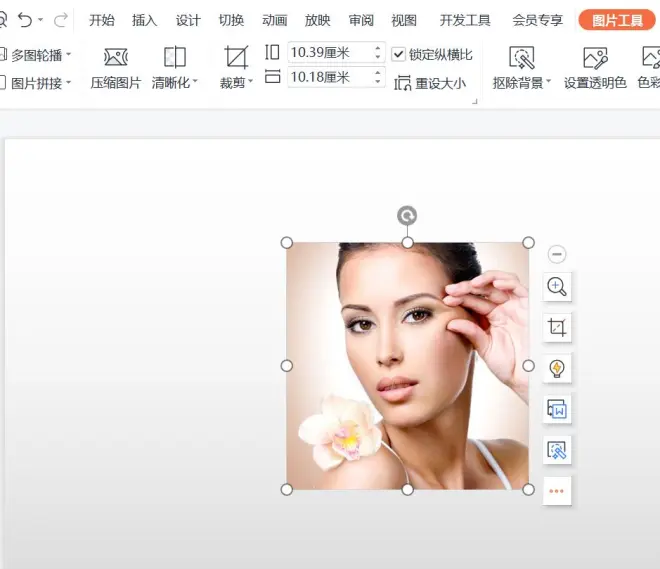The image size is (660, 569).
Task: Click the rotate handle above the picture
Action: [407, 215]
